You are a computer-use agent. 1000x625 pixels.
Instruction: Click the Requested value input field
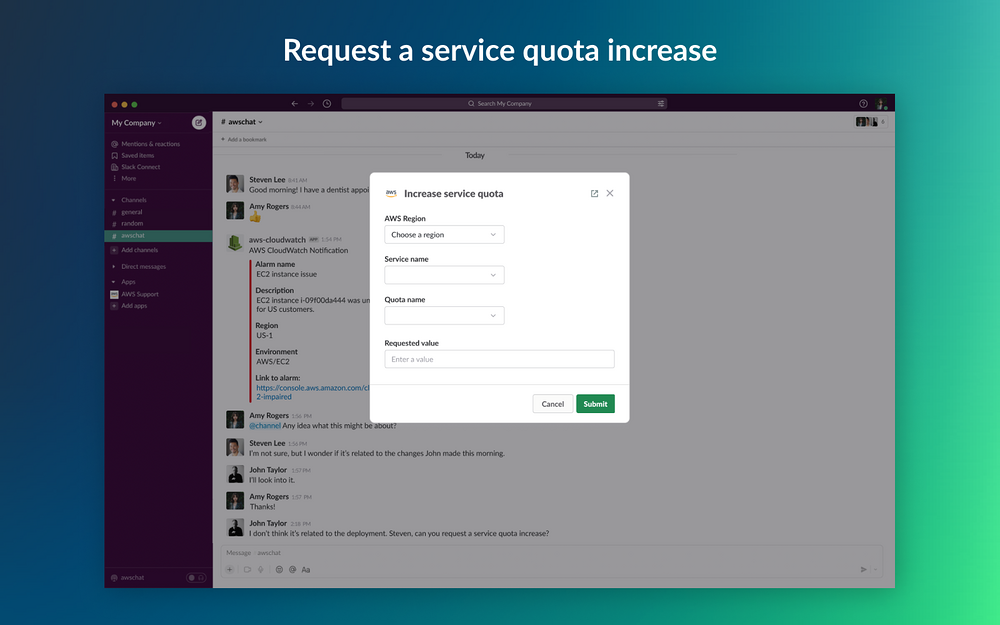[499, 359]
